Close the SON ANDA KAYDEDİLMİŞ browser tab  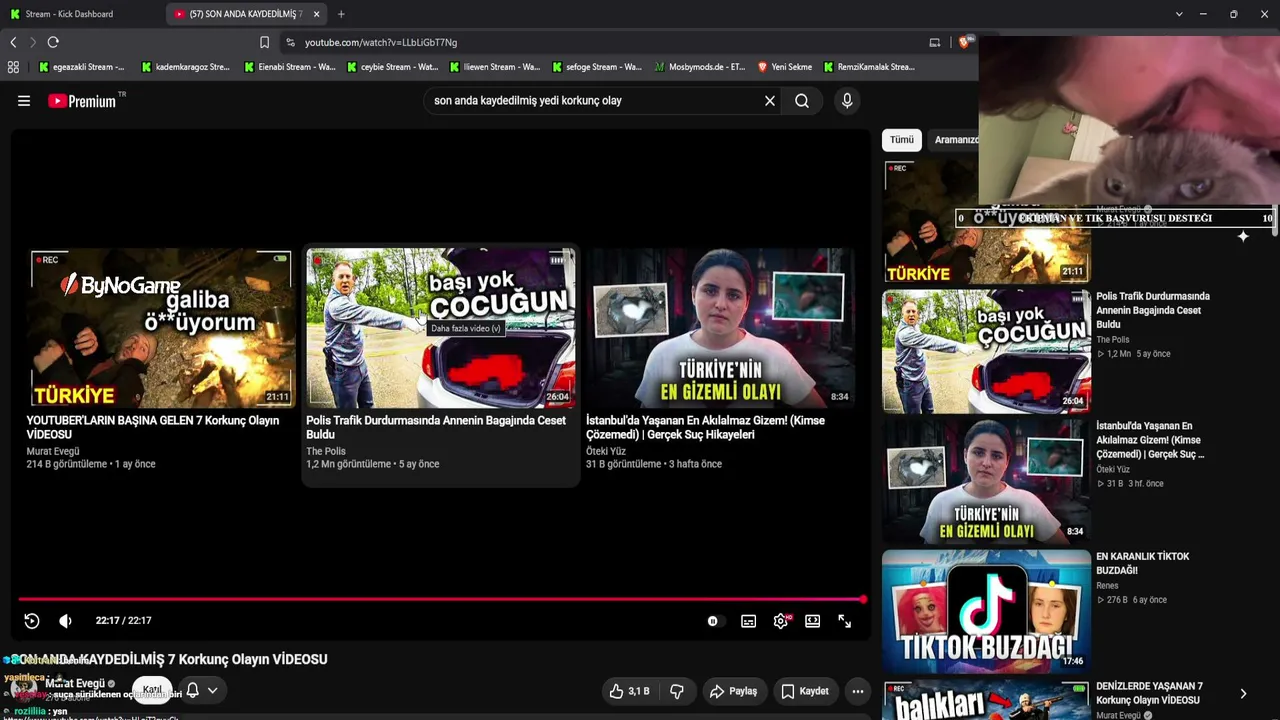tap(317, 14)
